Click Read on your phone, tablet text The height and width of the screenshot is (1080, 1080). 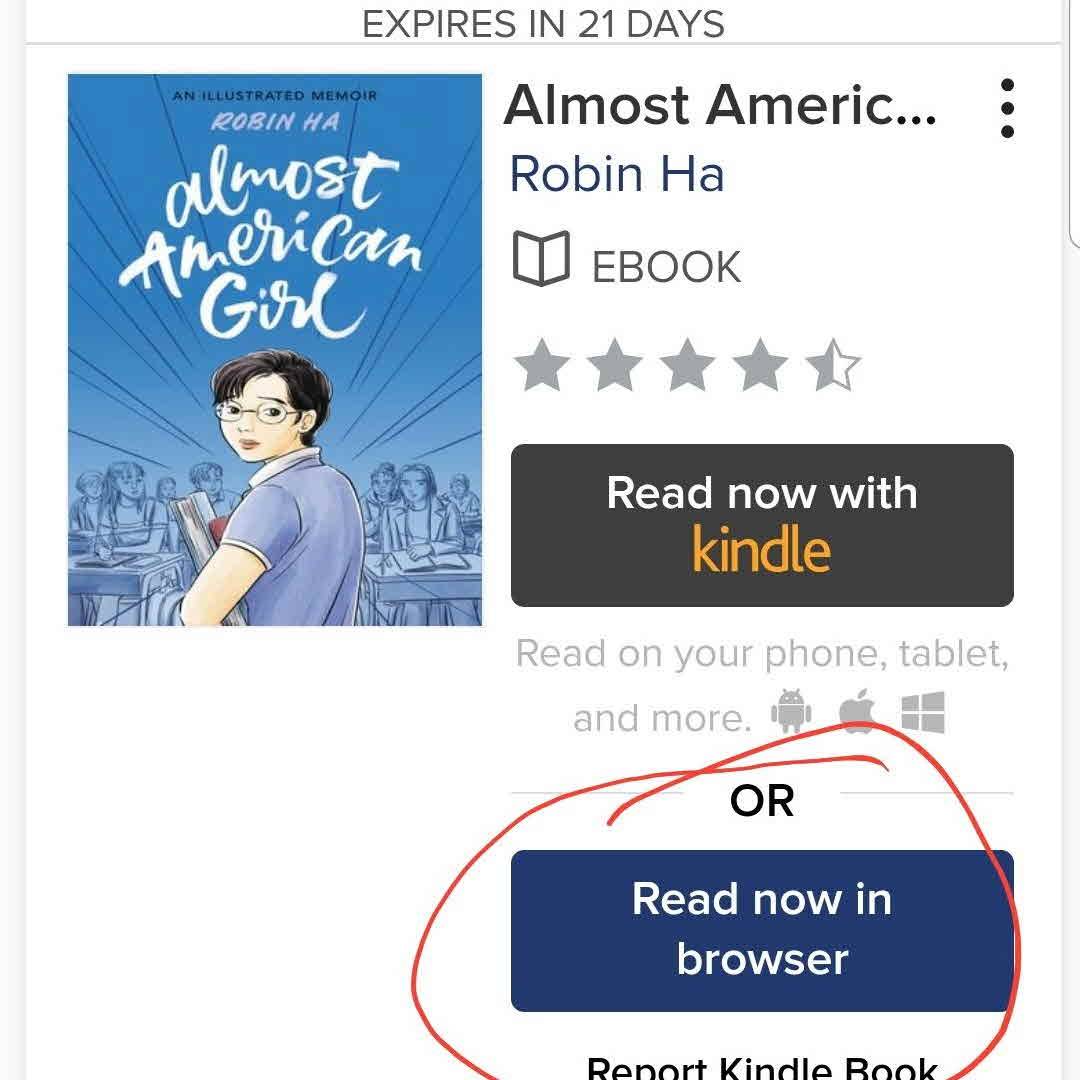coord(762,653)
